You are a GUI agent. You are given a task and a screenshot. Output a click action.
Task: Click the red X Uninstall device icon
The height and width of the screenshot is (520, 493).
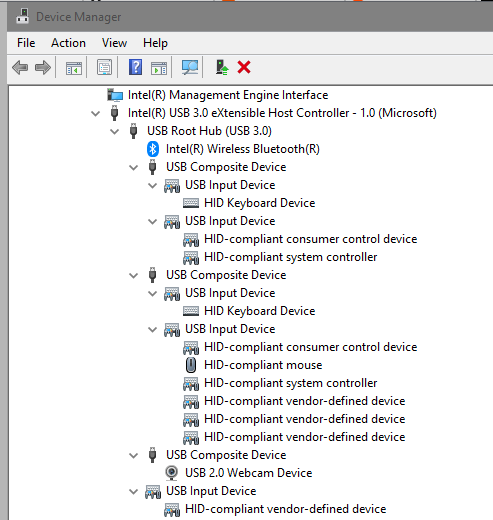click(x=244, y=67)
